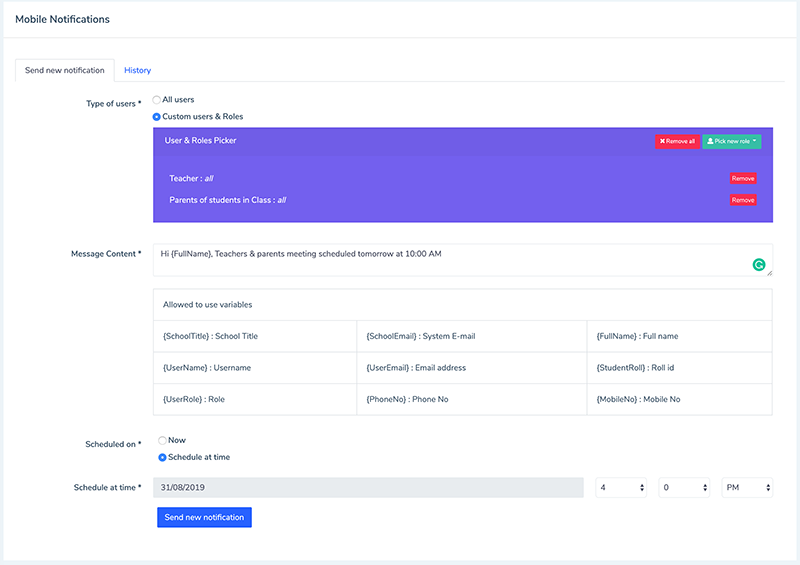
Task: Select Custom users & Roles radio option
Action: pos(157,117)
